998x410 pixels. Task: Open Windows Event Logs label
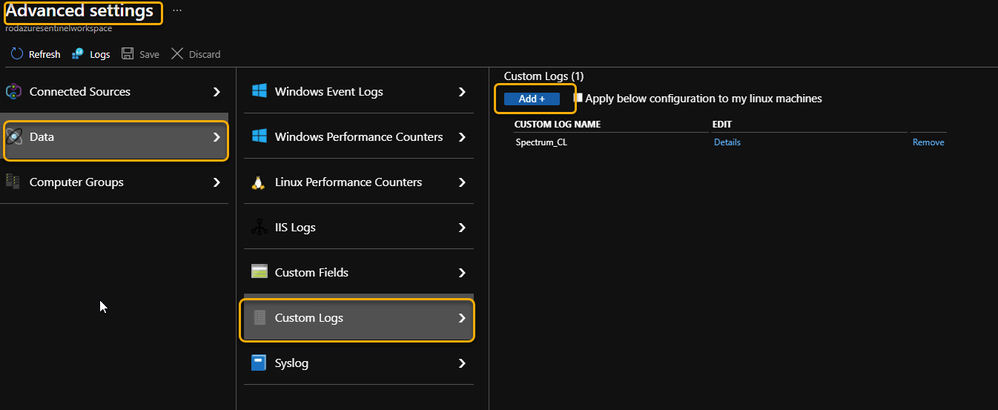[x=328, y=92]
